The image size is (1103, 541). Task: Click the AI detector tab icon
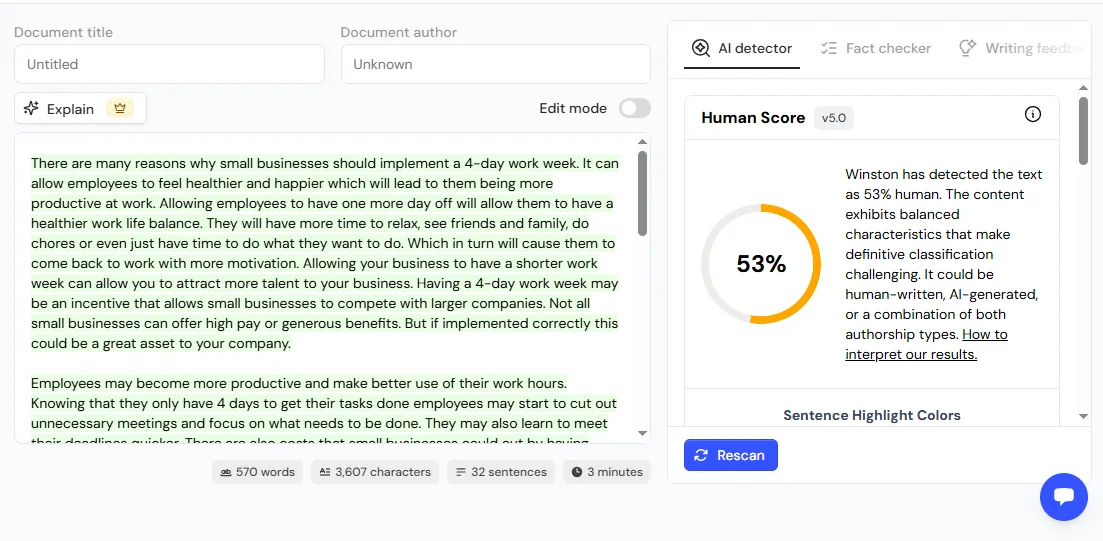[701, 48]
